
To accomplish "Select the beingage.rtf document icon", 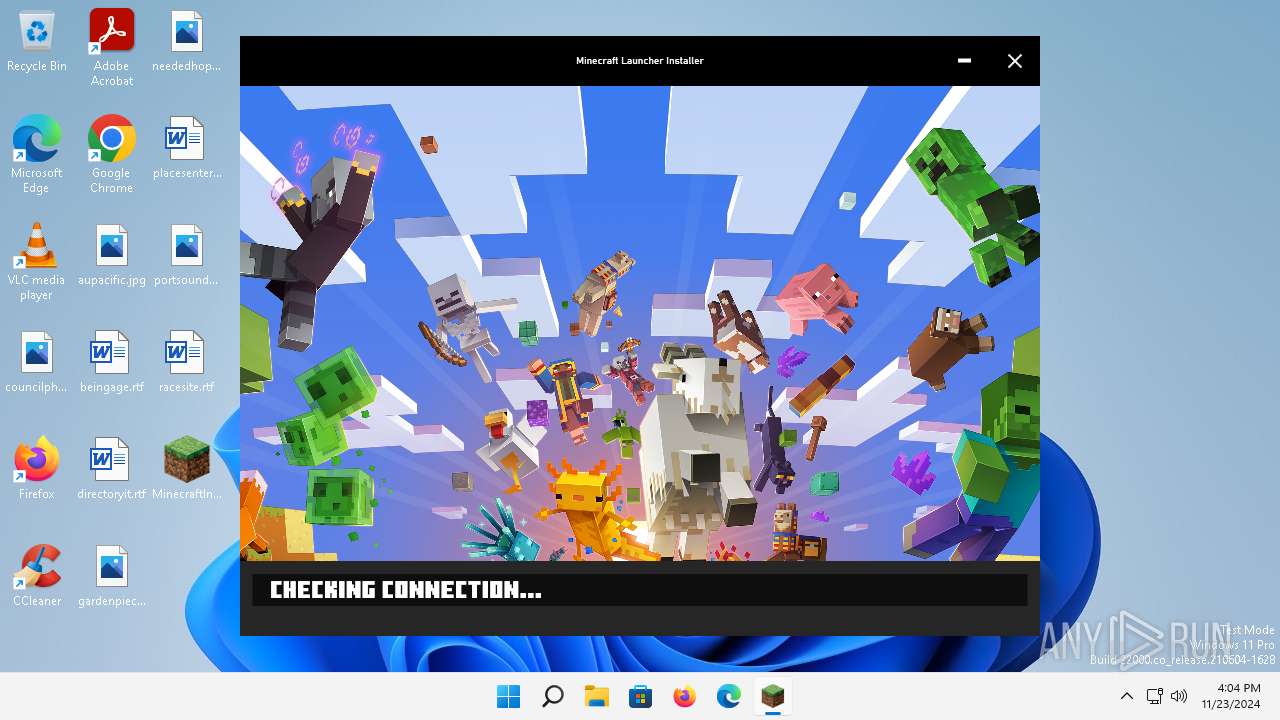I will click(112, 362).
